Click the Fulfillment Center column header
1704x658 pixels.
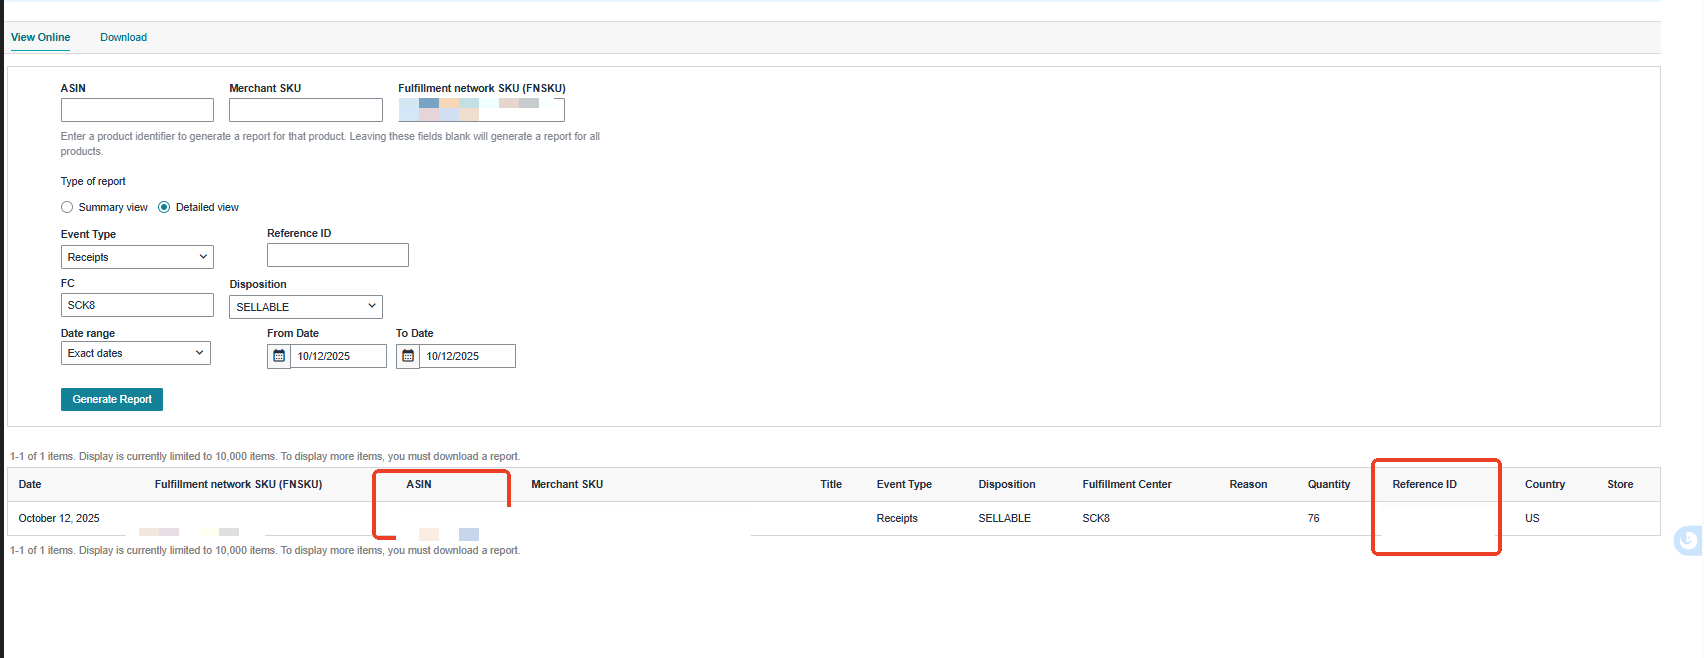pos(1126,484)
